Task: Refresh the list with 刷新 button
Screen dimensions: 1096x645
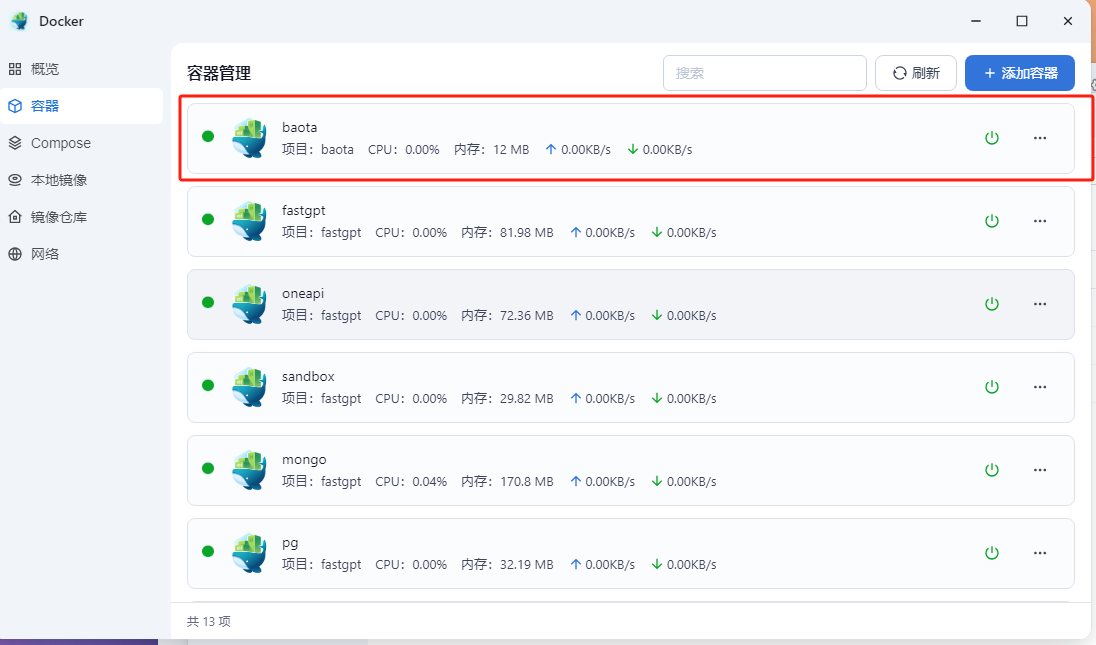Action: 916,73
